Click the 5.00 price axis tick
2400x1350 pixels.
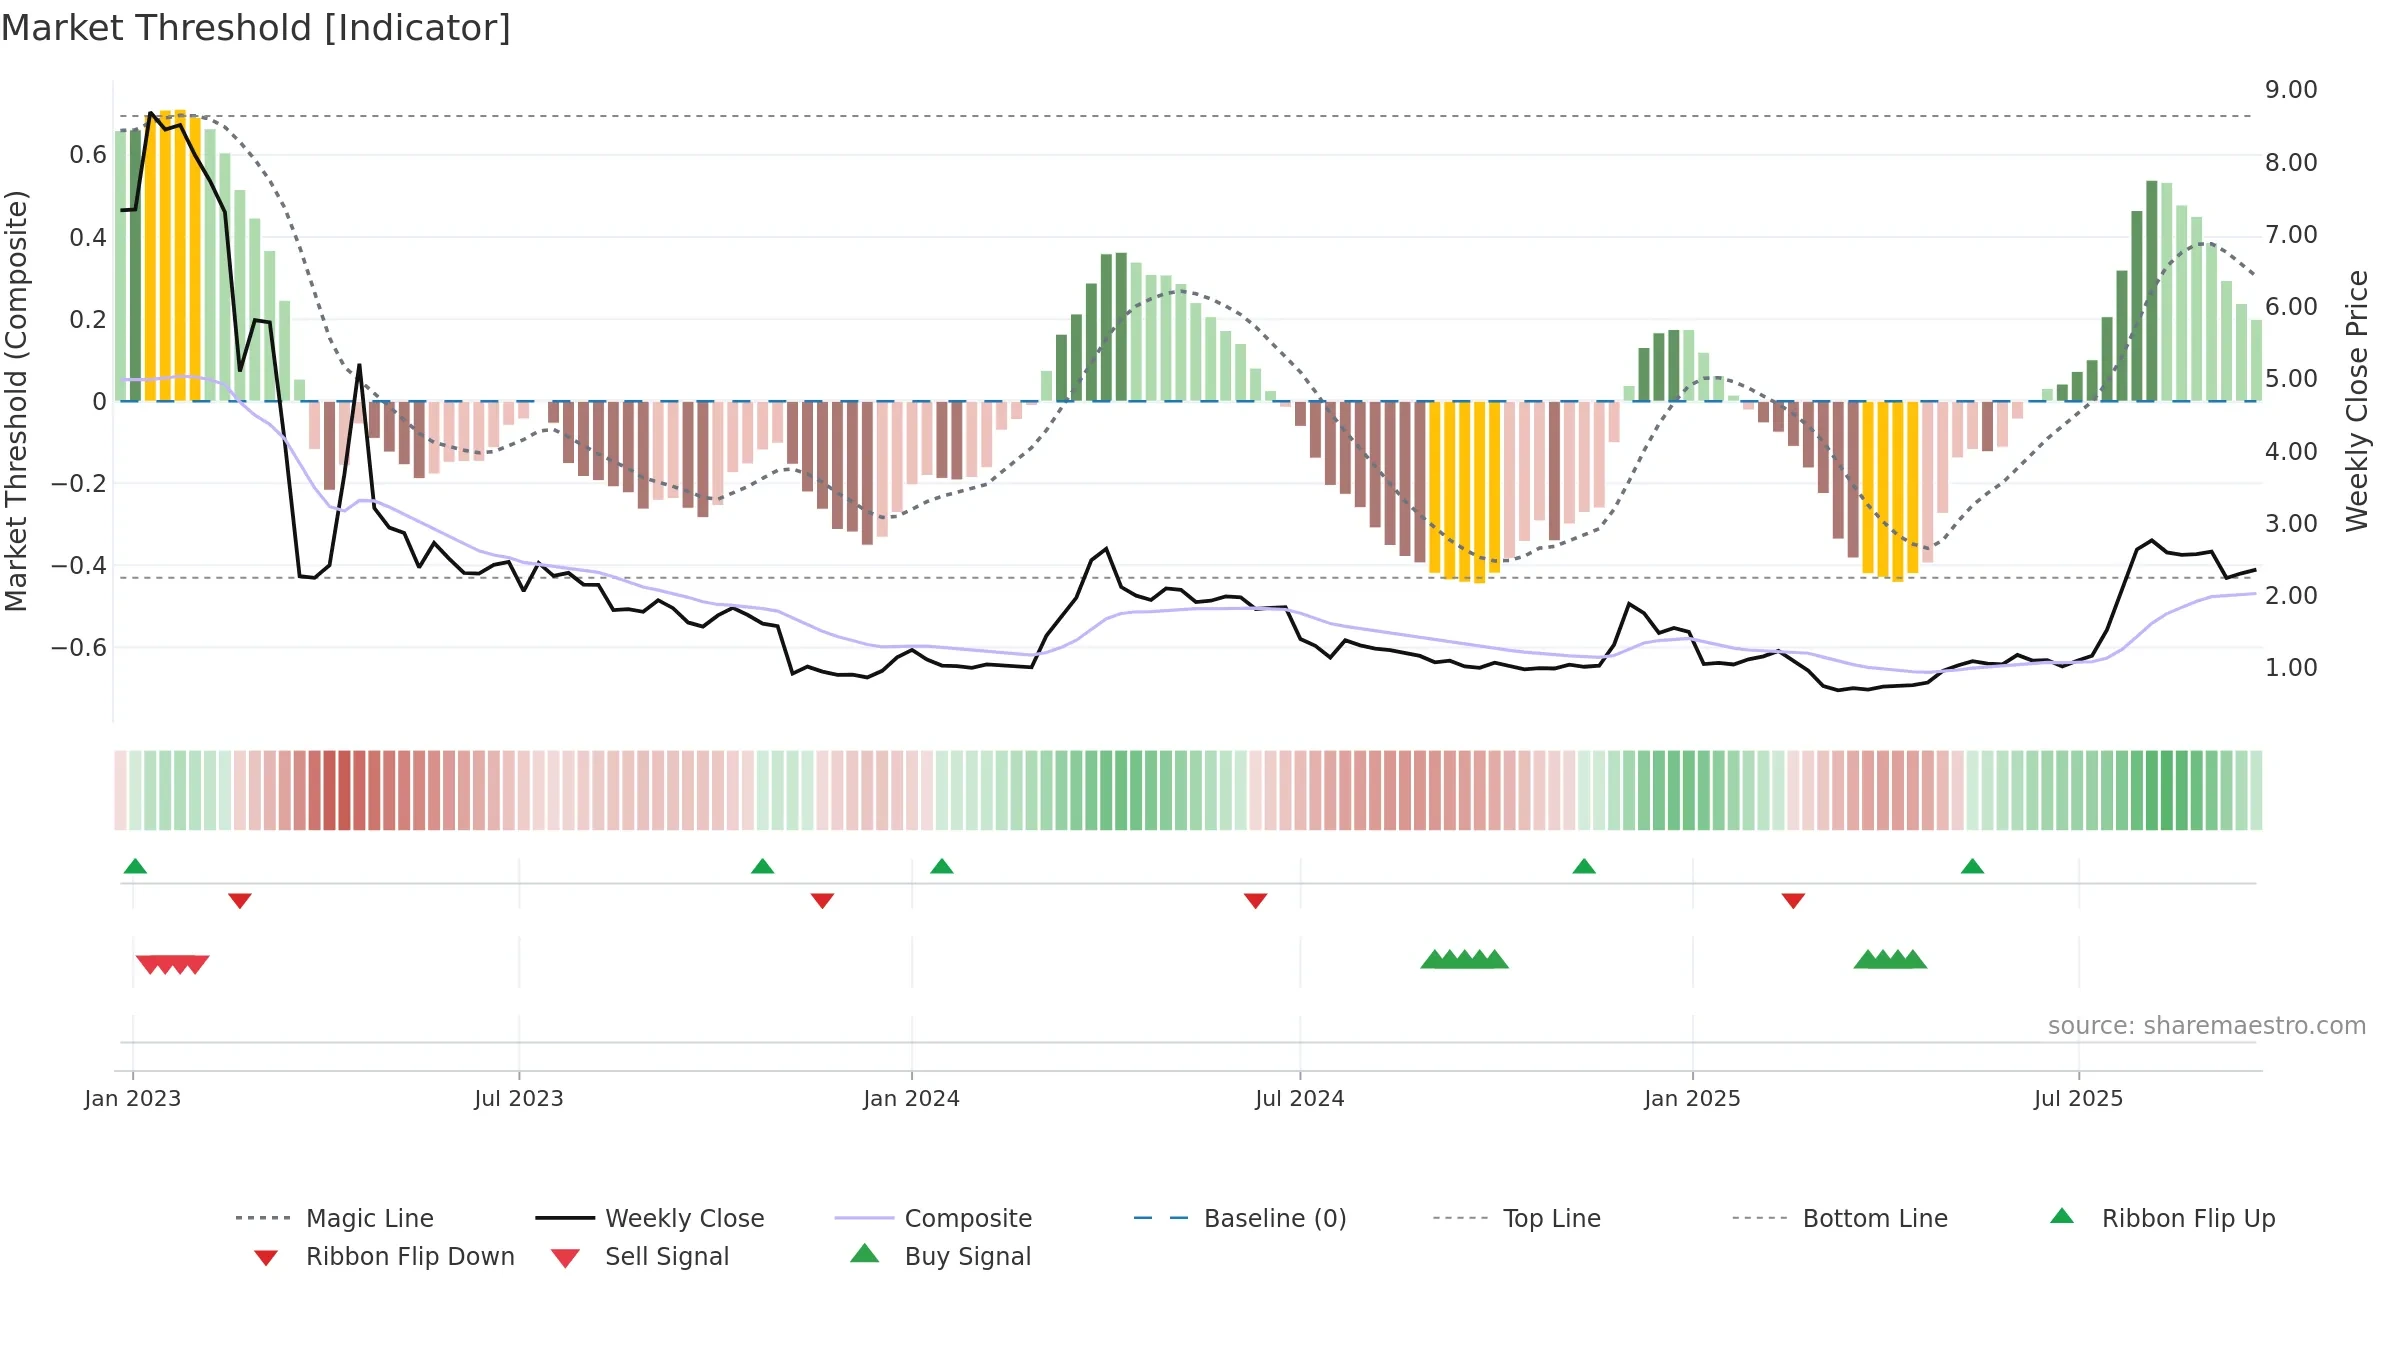[2291, 379]
